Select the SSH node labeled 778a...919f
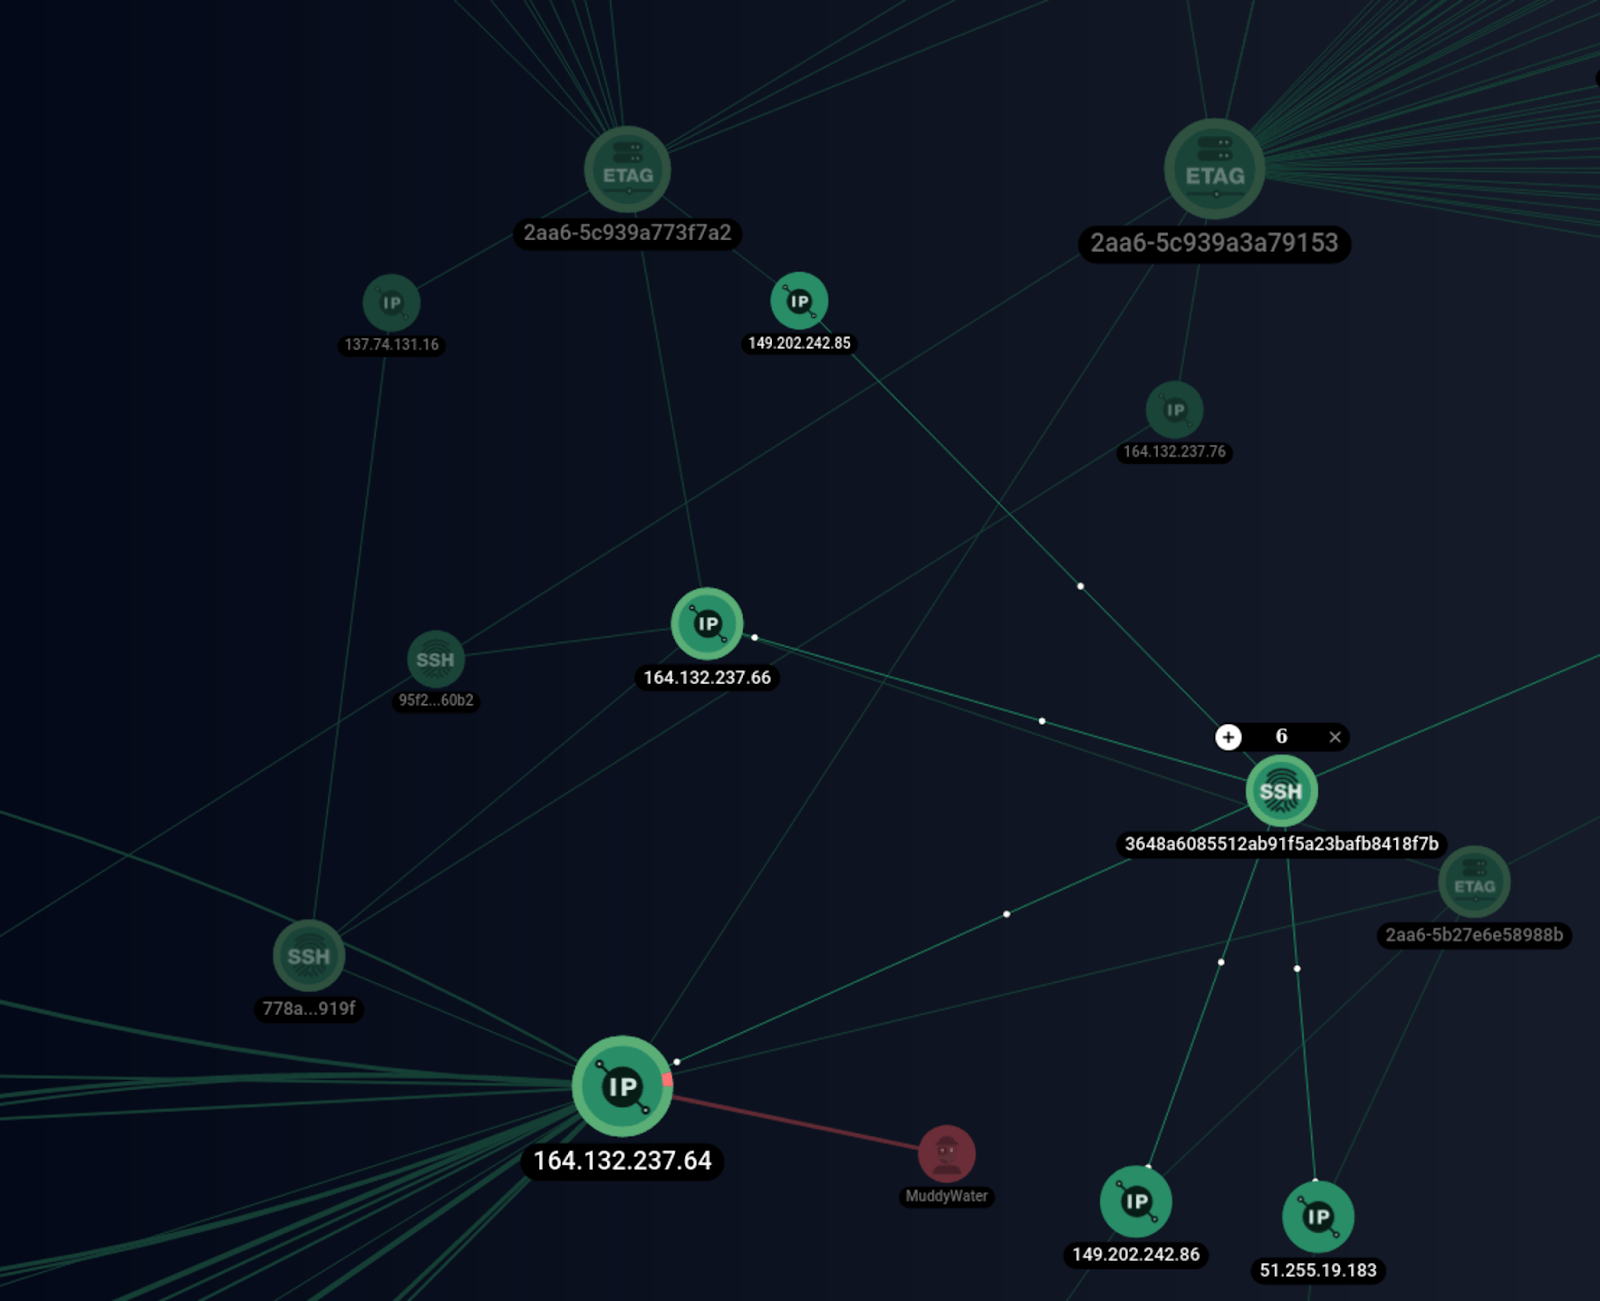 click(307, 956)
